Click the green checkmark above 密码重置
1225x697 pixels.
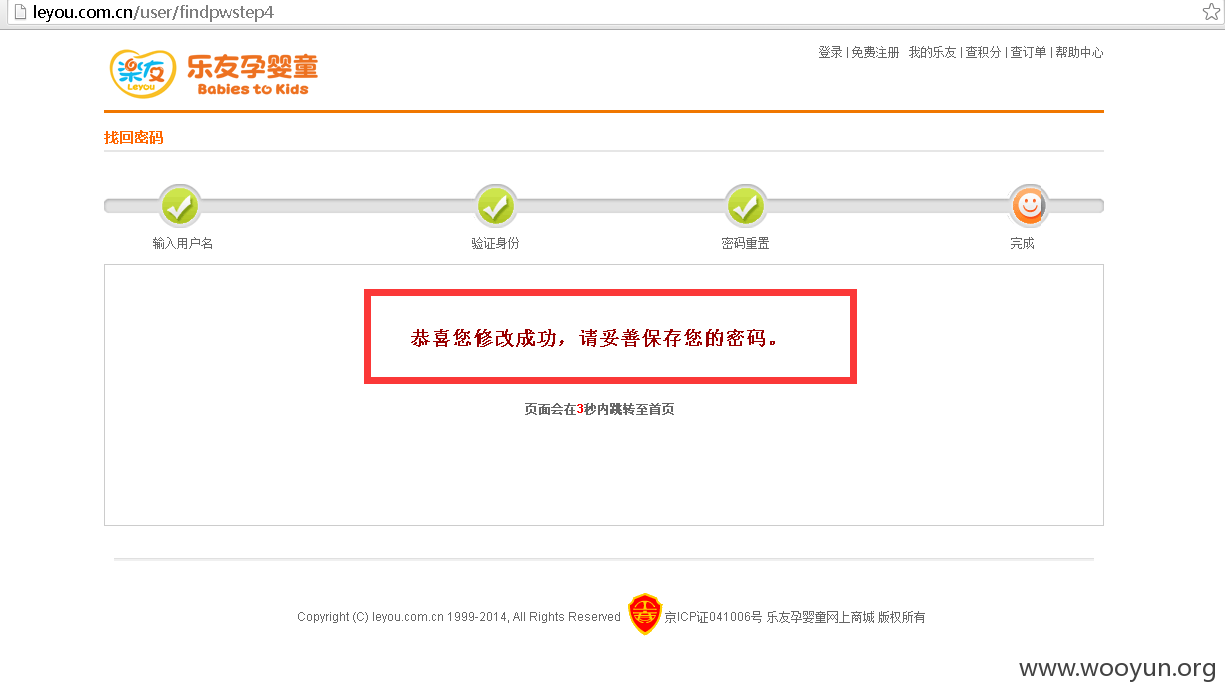pos(746,207)
